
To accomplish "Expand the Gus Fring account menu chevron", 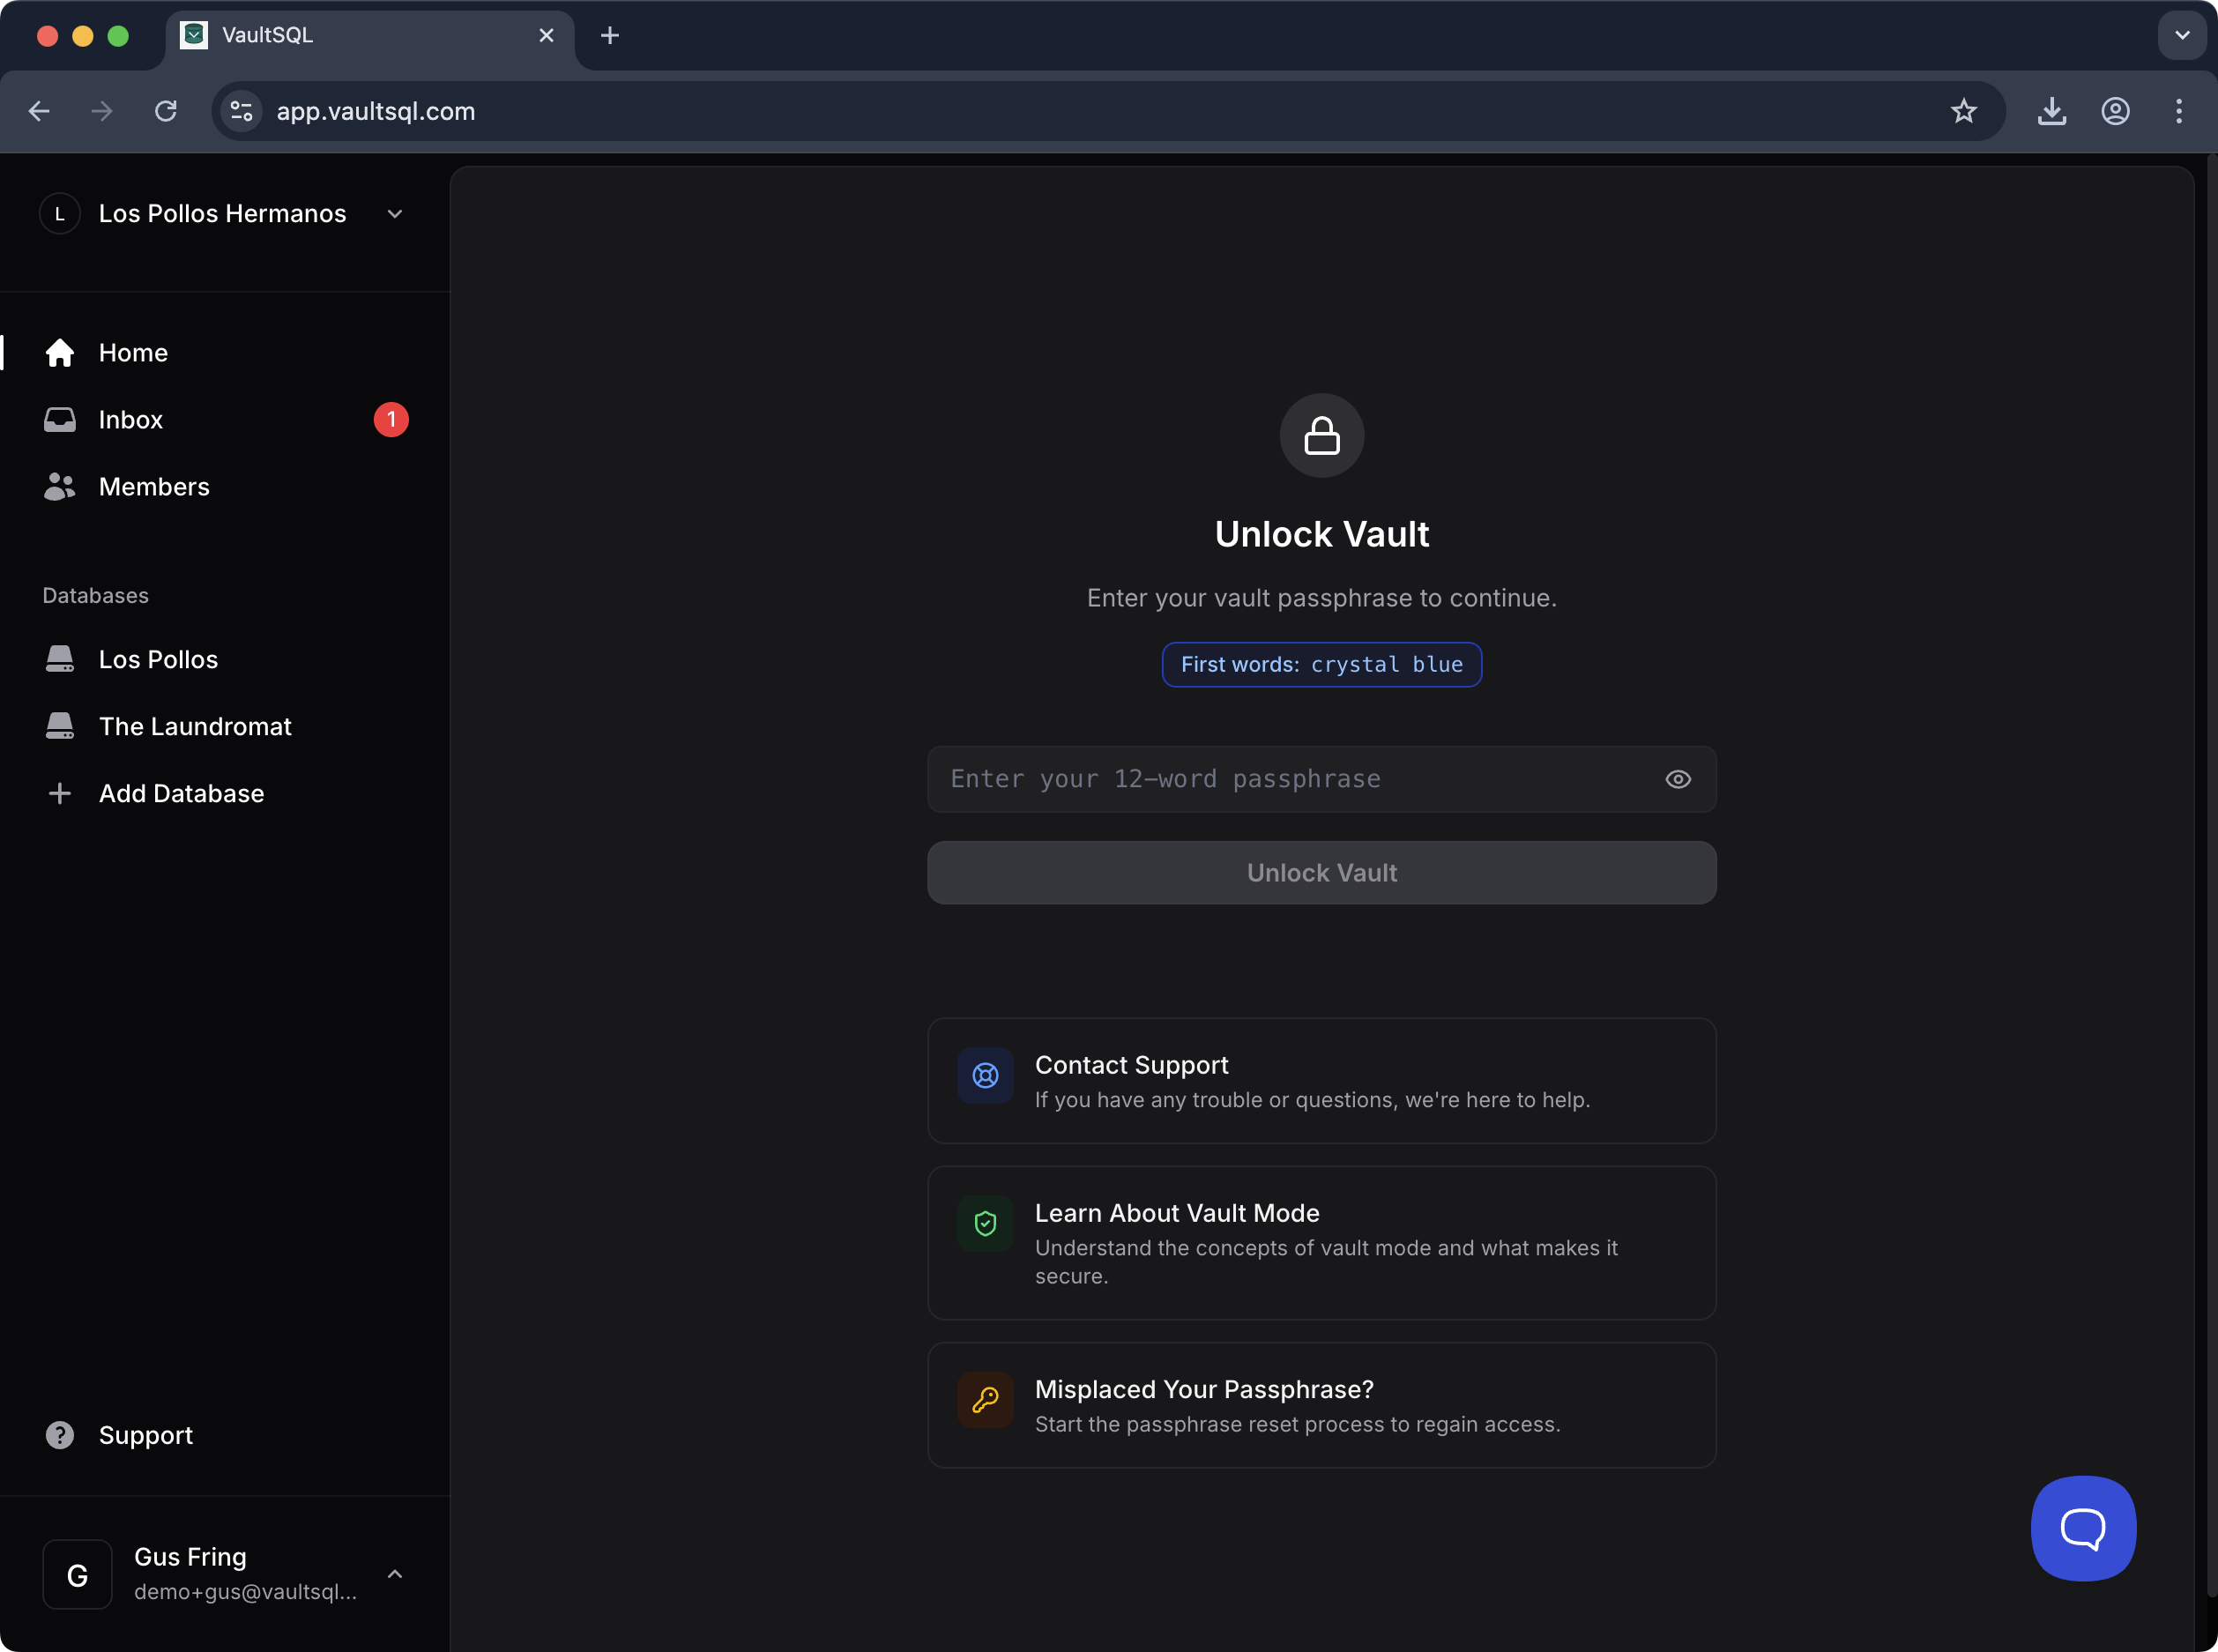I will tap(394, 1574).
